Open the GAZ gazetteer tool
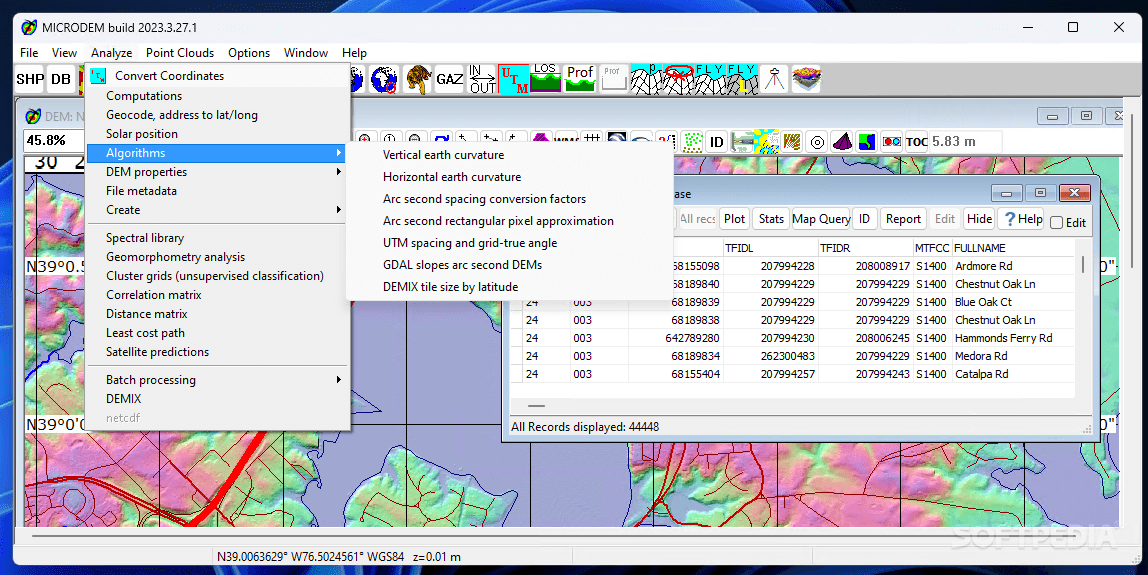Viewport: 1148px width, 575px height. tap(450, 79)
